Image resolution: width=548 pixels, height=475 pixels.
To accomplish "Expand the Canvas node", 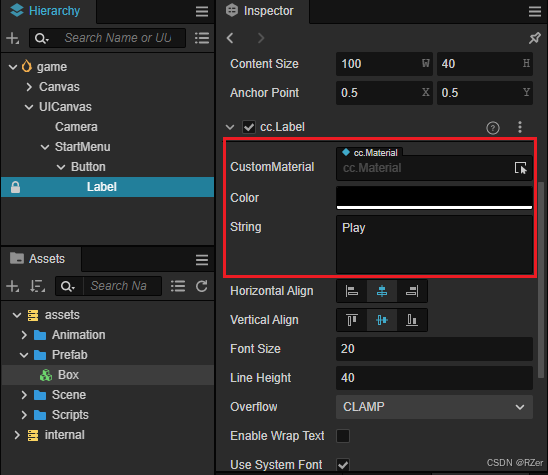I will (29, 87).
